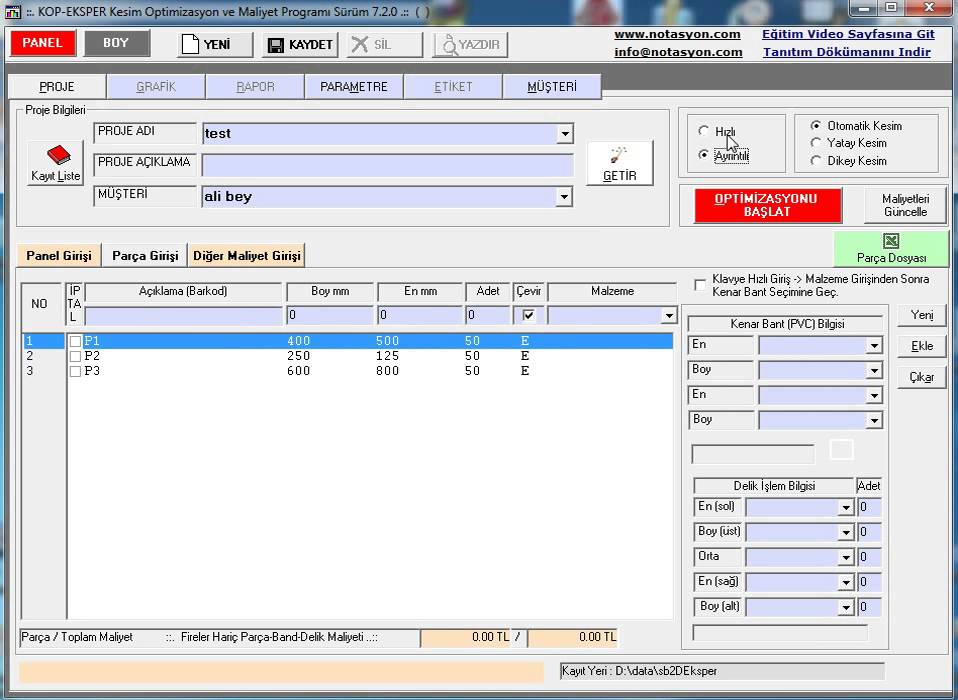This screenshot has height=700, width=958.
Task: Open the Malzeme dropdown in entry row
Action: coord(669,316)
